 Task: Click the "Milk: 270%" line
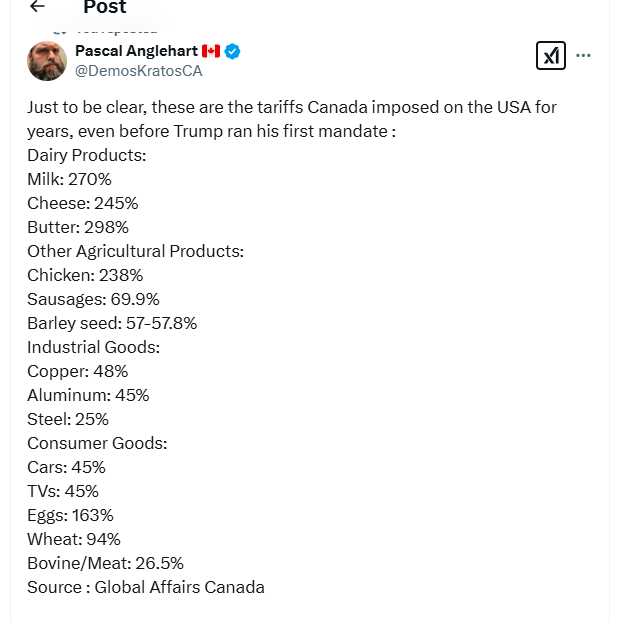coord(69,179)
